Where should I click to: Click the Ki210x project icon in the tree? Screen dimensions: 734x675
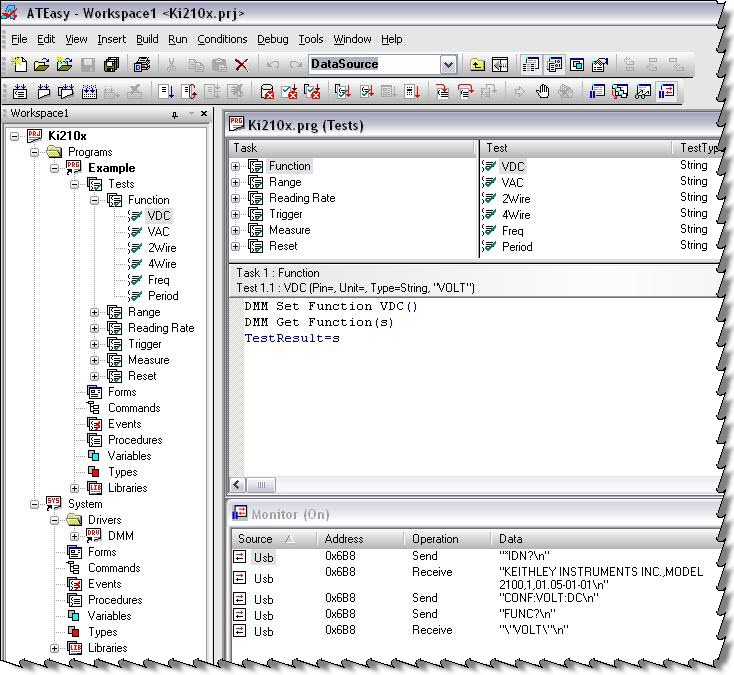[35, 136]
